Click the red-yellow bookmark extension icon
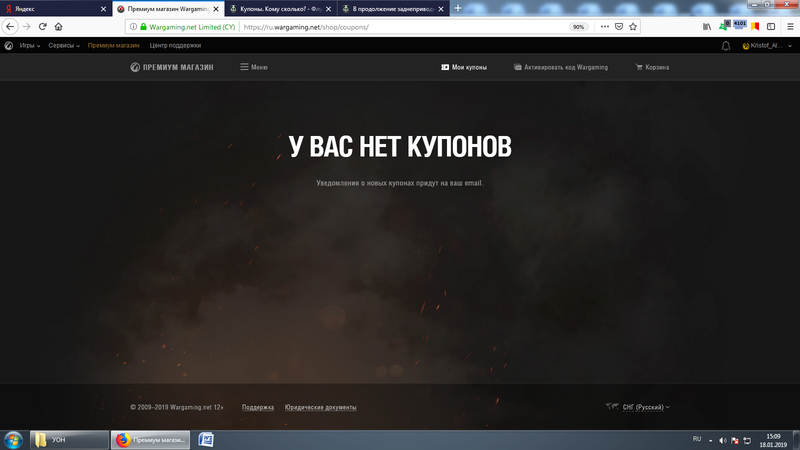Screen dimensions: 800x450 [x=755, y=27]
